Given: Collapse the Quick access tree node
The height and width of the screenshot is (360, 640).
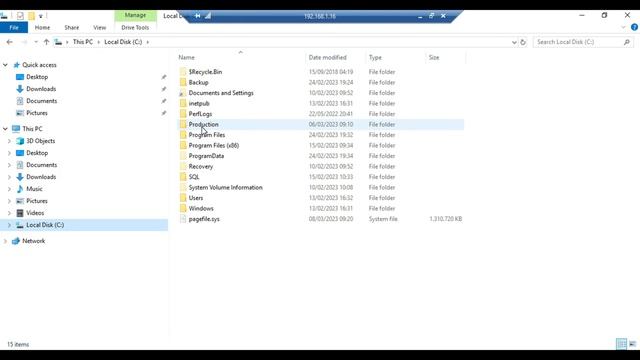Looking at the screenshot, I should [5, 65].
